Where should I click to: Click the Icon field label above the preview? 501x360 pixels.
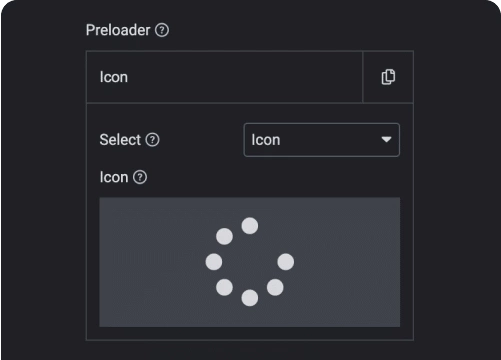click(114, 177)
